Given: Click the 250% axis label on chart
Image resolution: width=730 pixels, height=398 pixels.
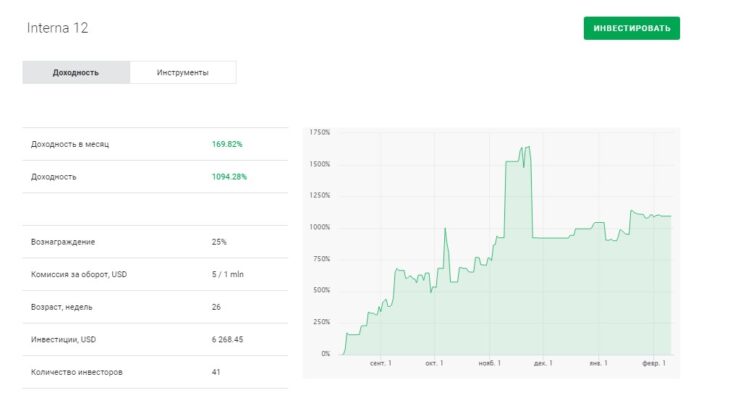Looking at the screenshot, I should [x=321, y=322].
